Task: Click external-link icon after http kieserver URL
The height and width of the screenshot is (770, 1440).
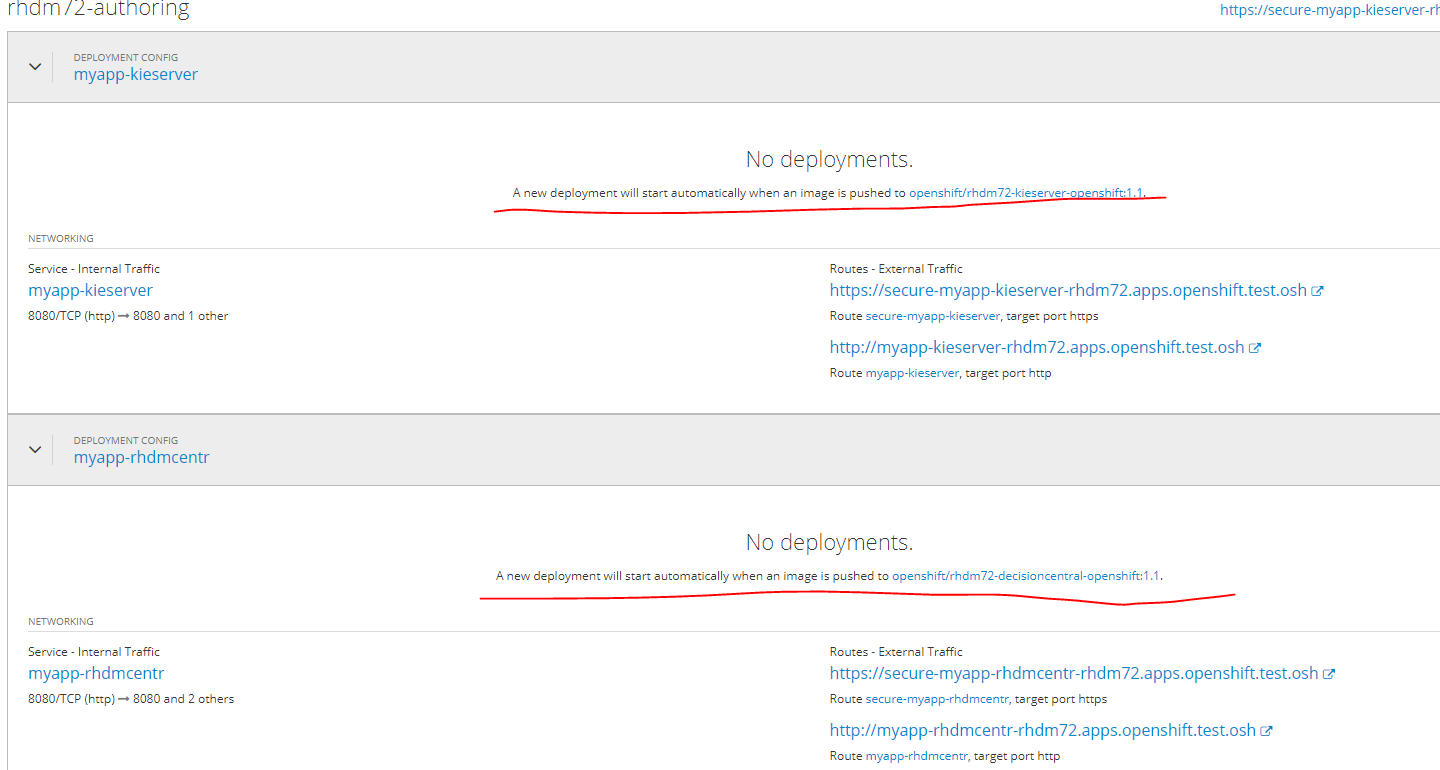Action: coord(1255,348)
